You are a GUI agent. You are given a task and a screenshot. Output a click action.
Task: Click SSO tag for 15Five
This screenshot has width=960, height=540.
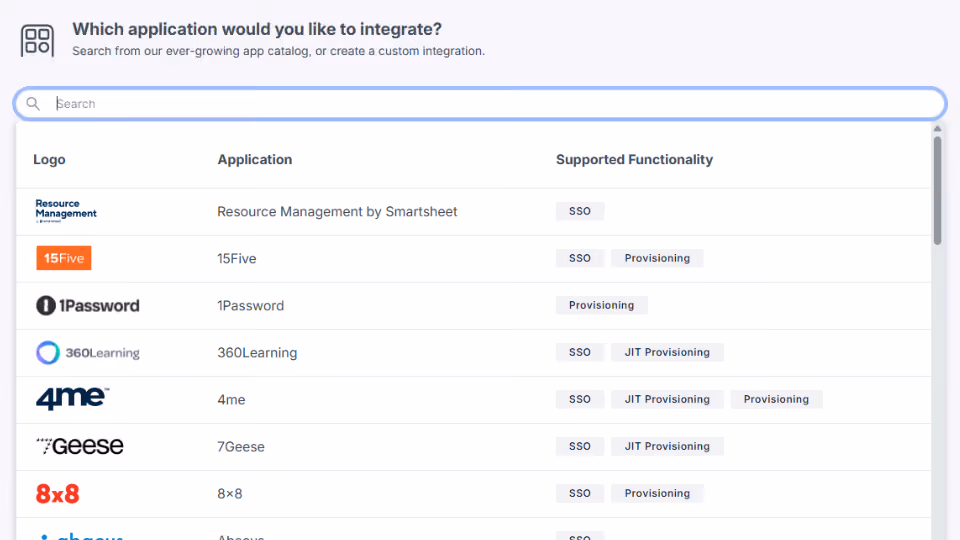click(x=580, y=258)
